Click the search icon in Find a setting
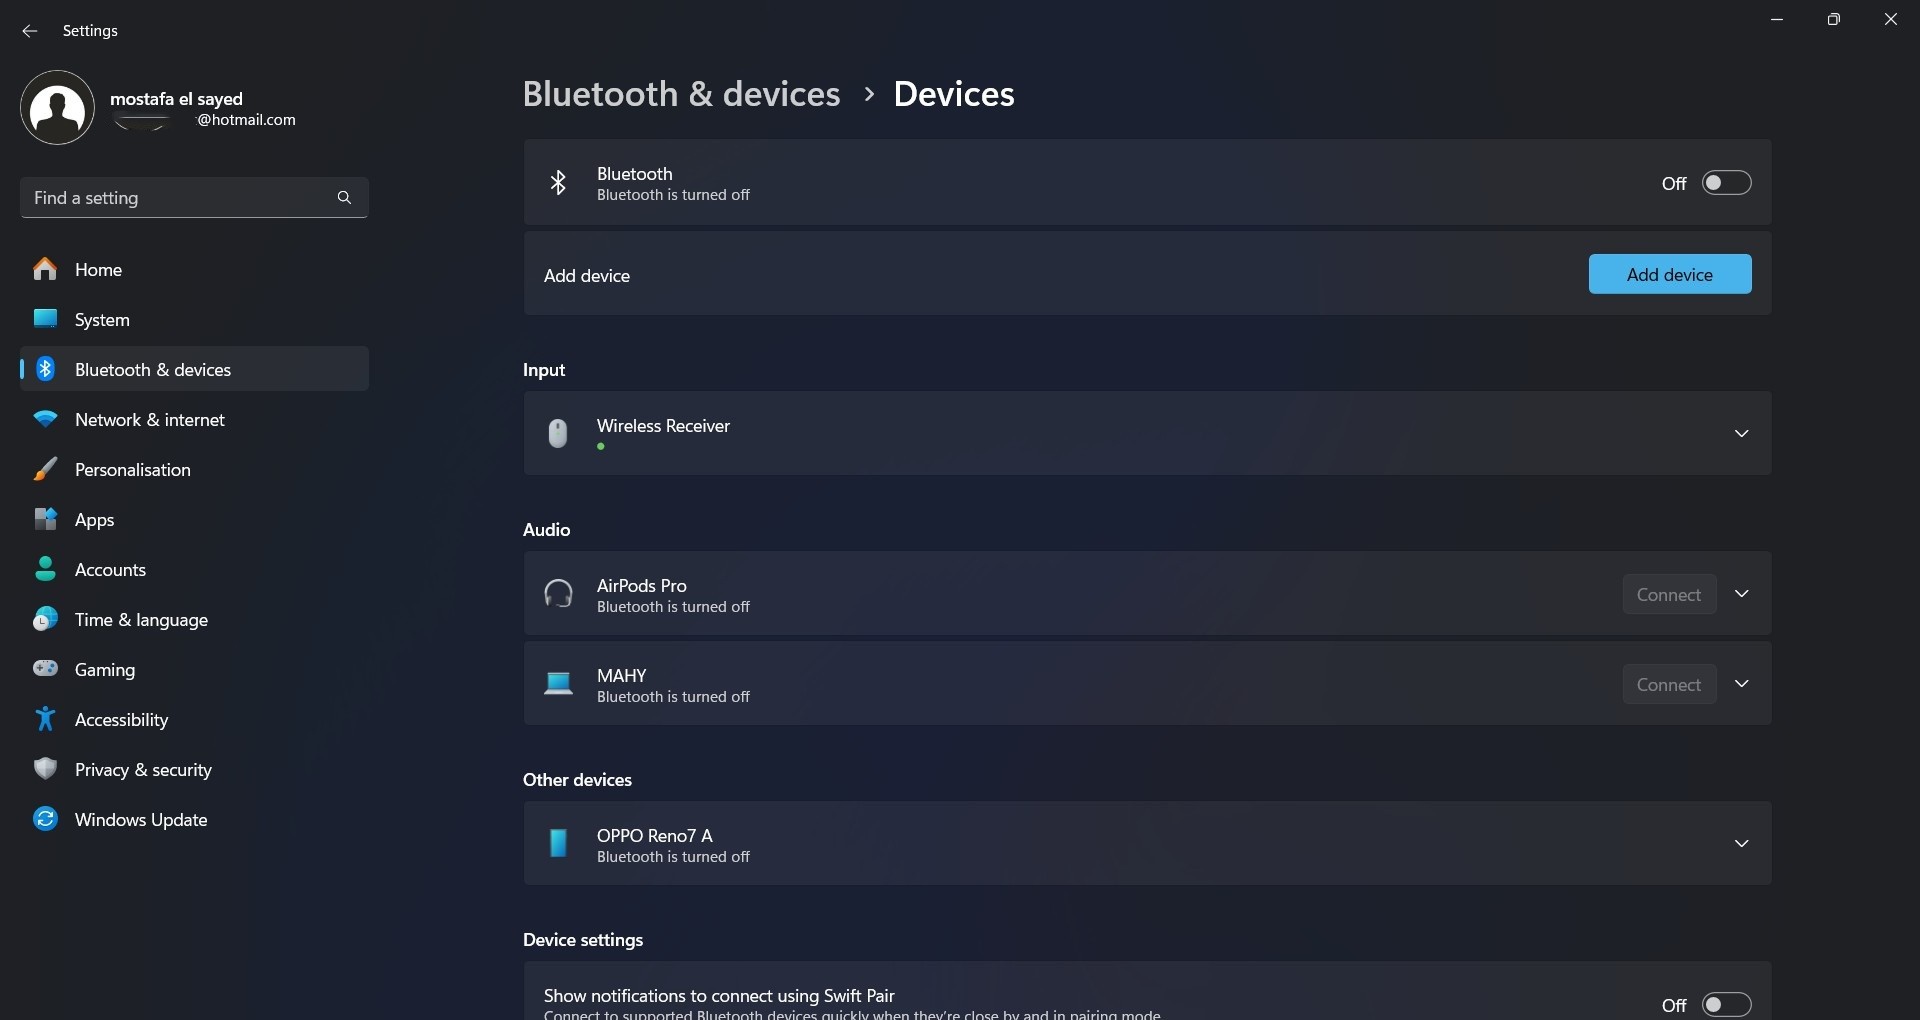Viewport: 1920px width, 1020px height. coord(344,198)
